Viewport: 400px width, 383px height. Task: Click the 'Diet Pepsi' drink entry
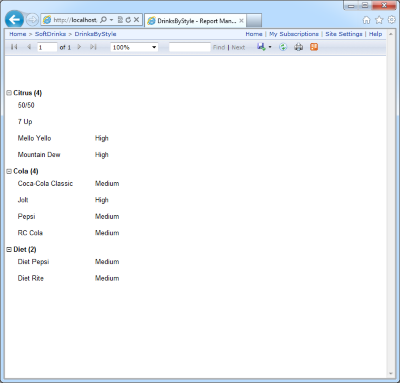(x=33, y=262)
